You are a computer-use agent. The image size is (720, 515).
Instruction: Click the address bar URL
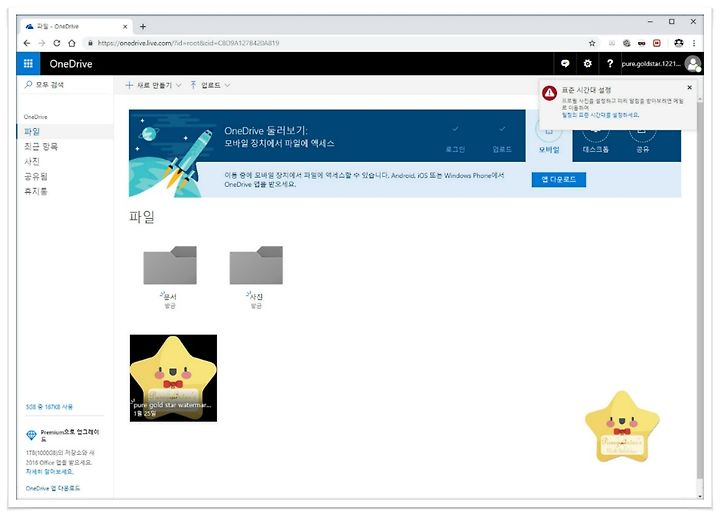tap(188, 43)
